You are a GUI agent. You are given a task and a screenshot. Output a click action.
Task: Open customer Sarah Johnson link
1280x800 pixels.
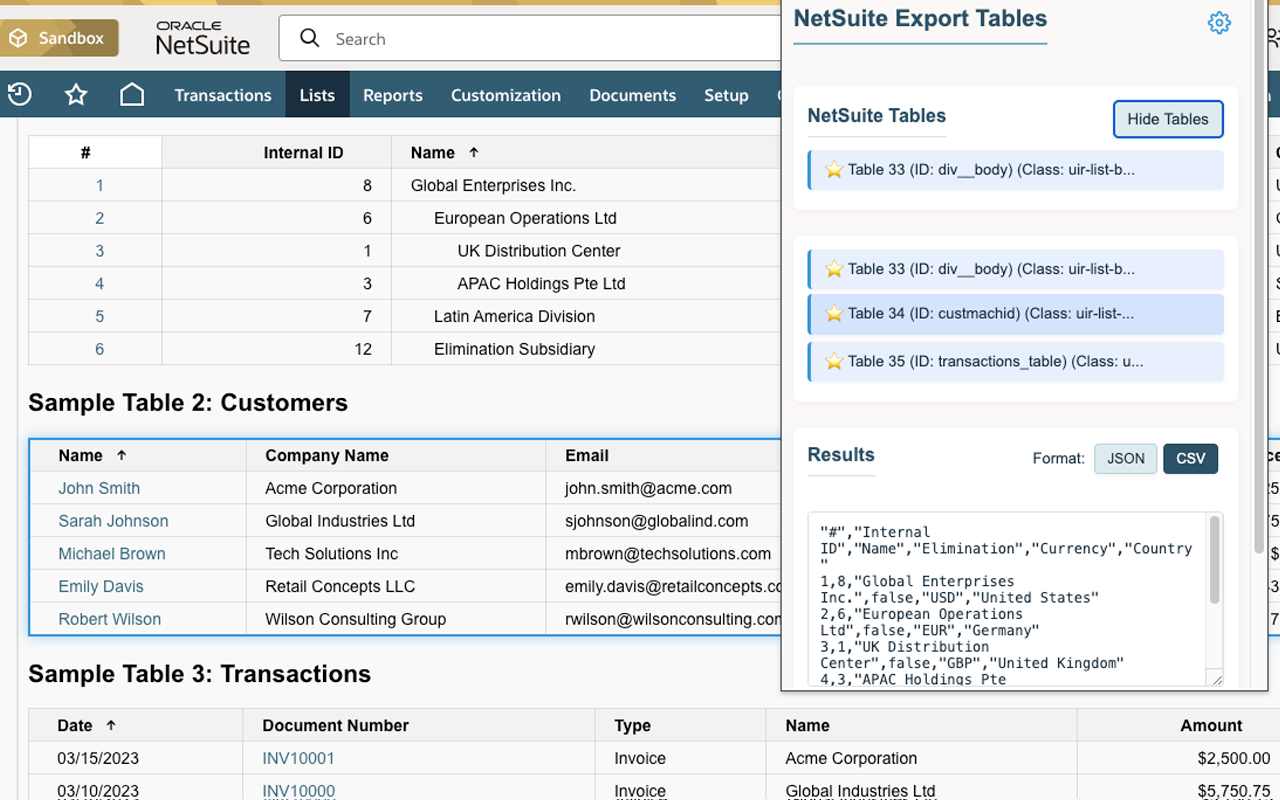point(113,521)
